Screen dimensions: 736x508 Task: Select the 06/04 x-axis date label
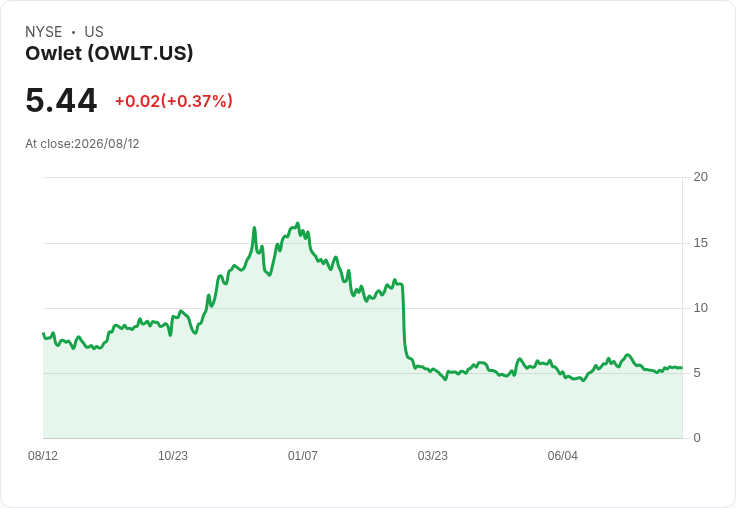coord(563,455)
